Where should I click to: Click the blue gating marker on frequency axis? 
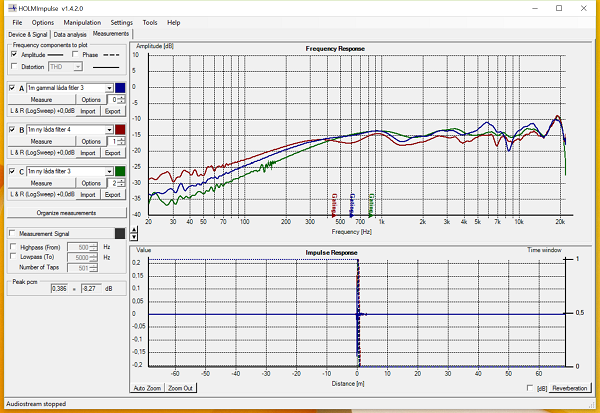pos(352,205)
